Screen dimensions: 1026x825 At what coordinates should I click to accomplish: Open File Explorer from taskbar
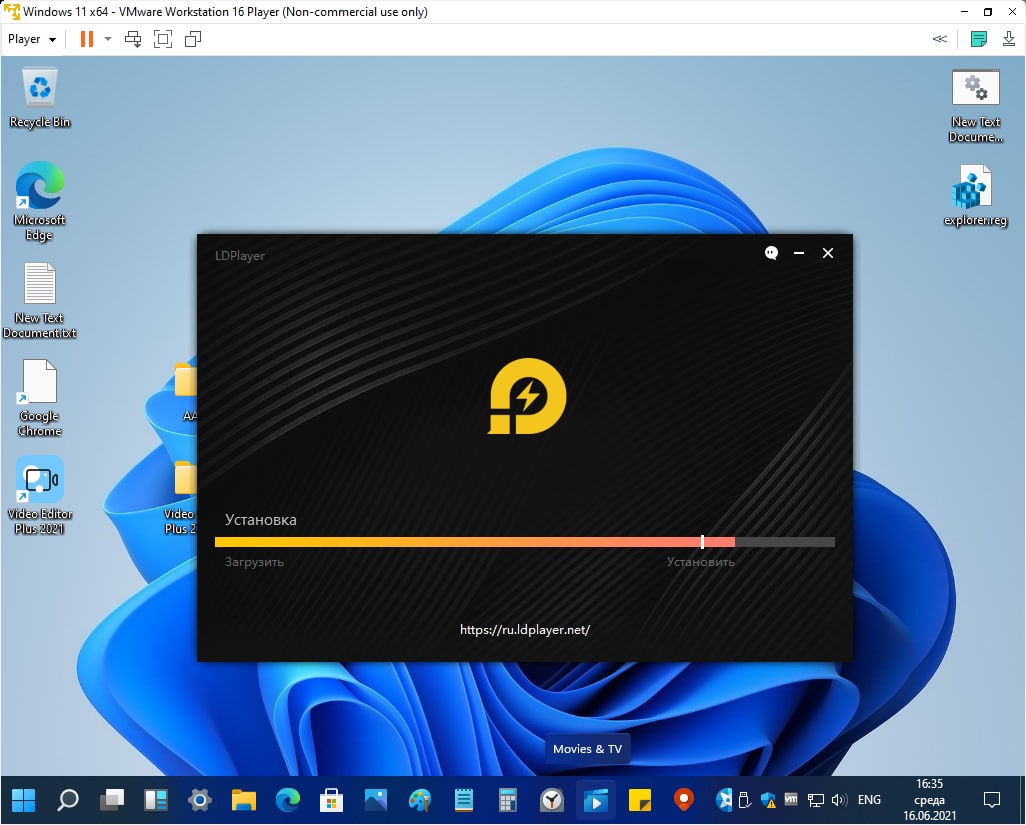[243, 799]
